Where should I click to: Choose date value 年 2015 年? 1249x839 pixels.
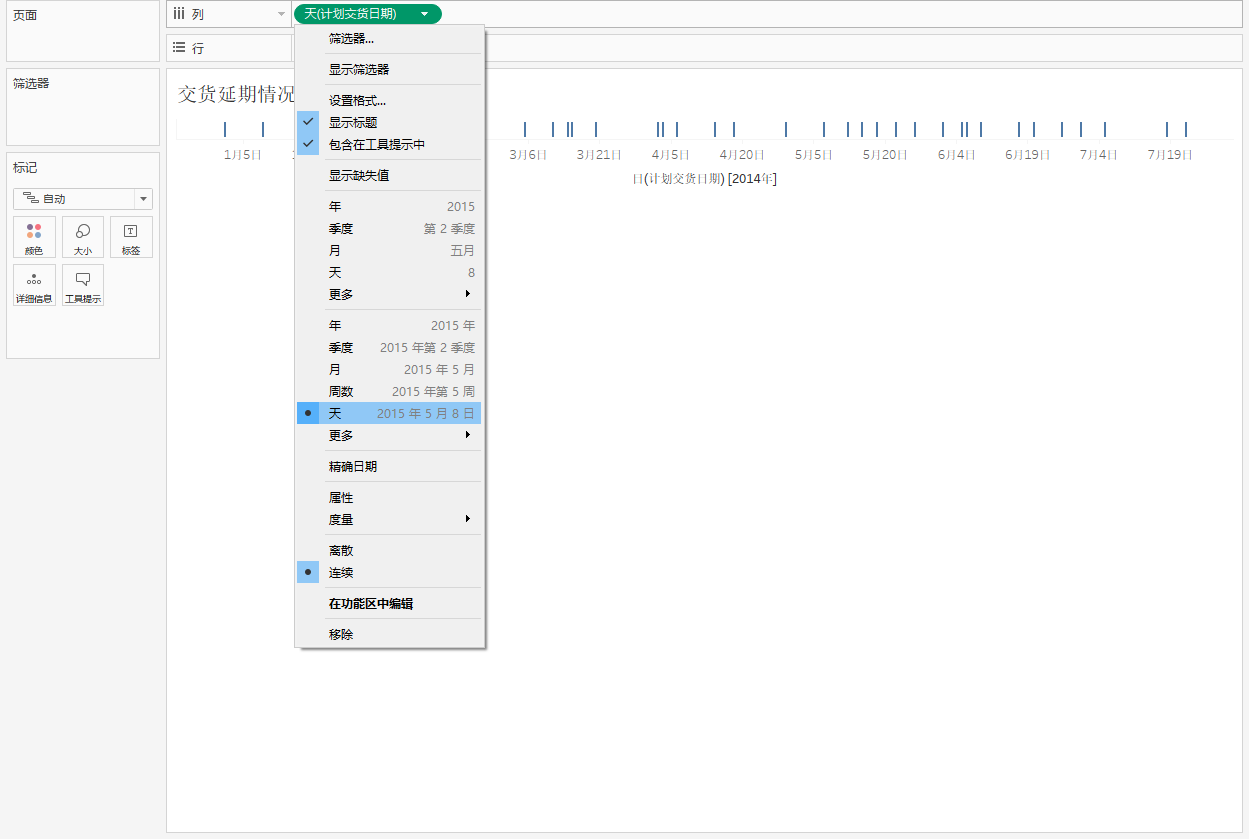[x=390, y=326]
